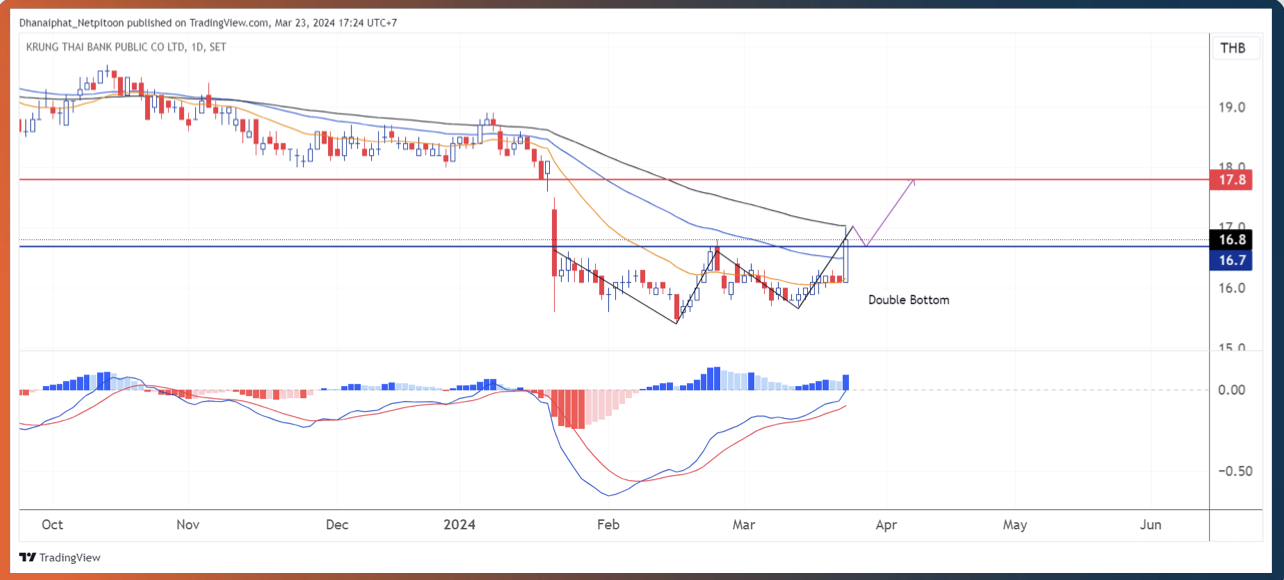1284x580 pixels.
Task: Click the Mar label on time axis
Action: pyautogui.click(x=743, y=525)
